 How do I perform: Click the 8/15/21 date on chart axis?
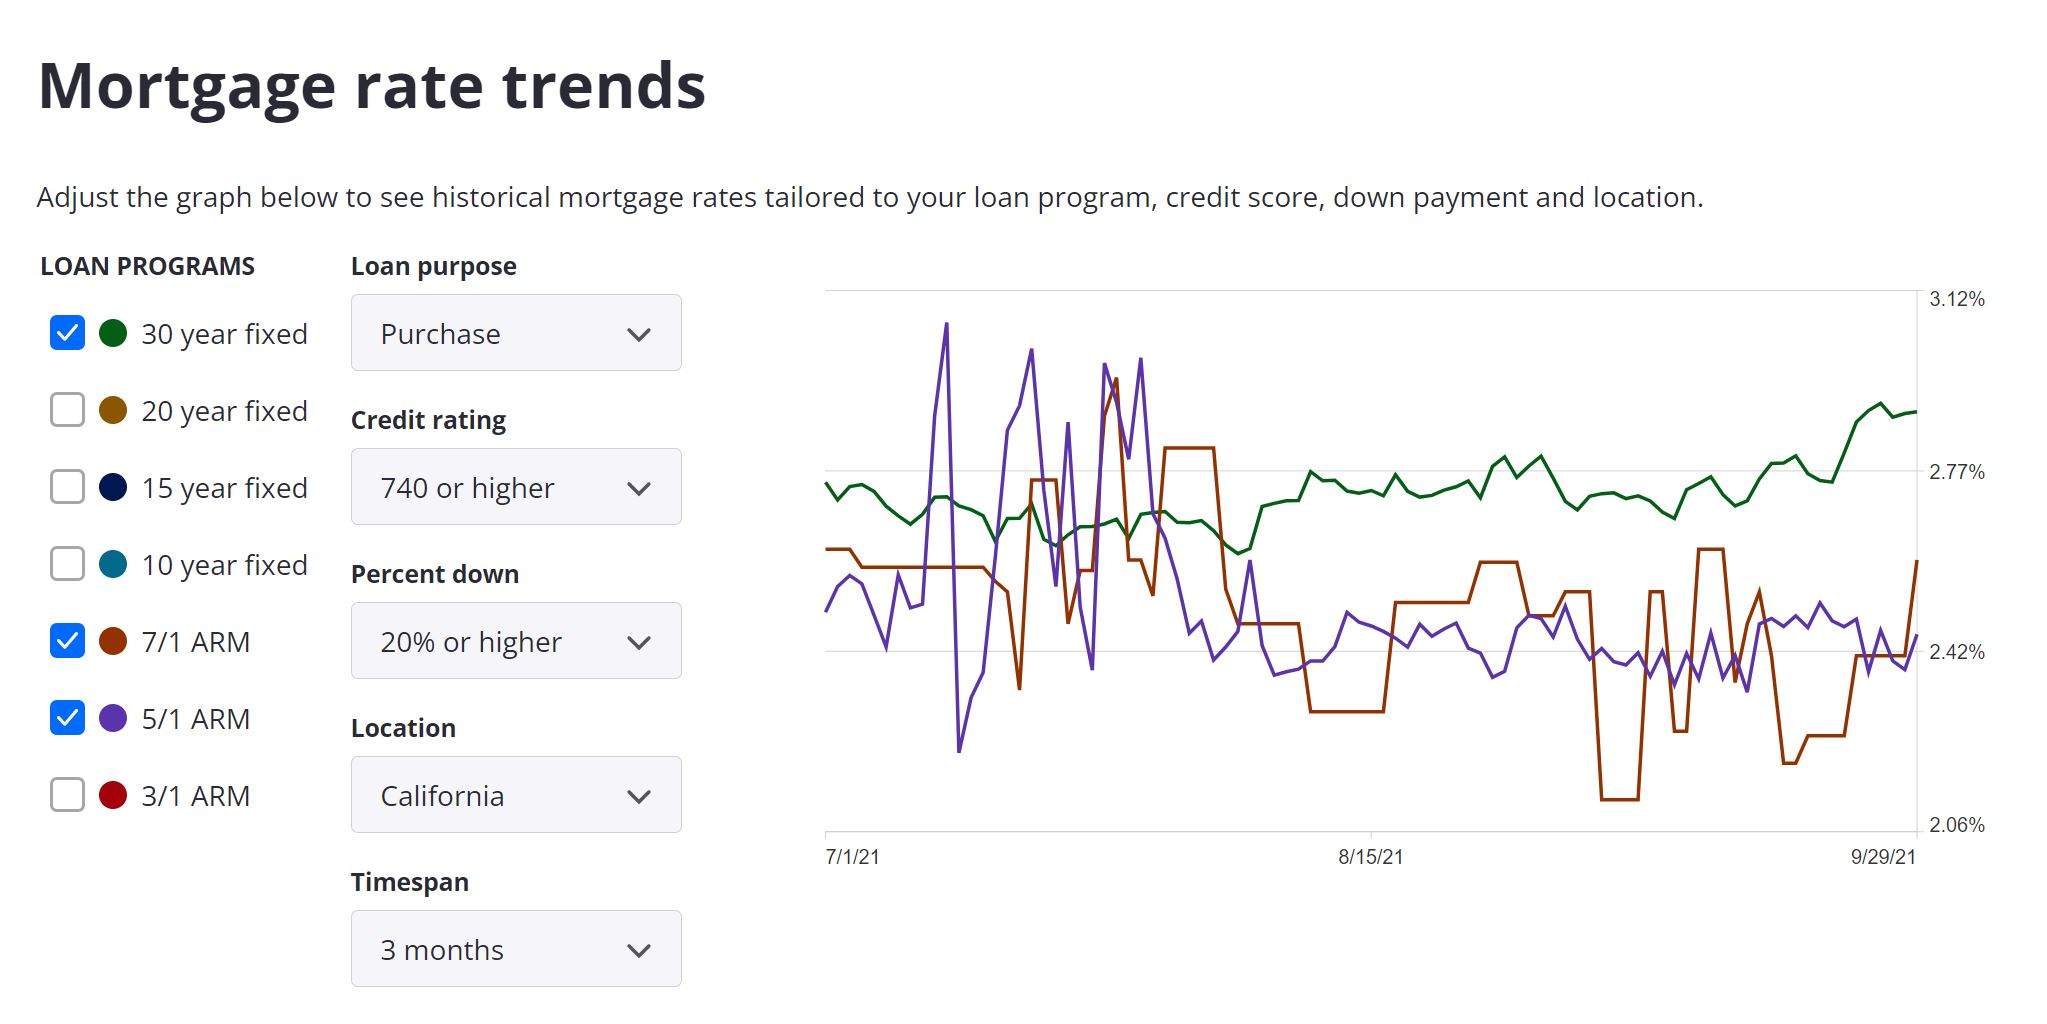pos(1370,857)
